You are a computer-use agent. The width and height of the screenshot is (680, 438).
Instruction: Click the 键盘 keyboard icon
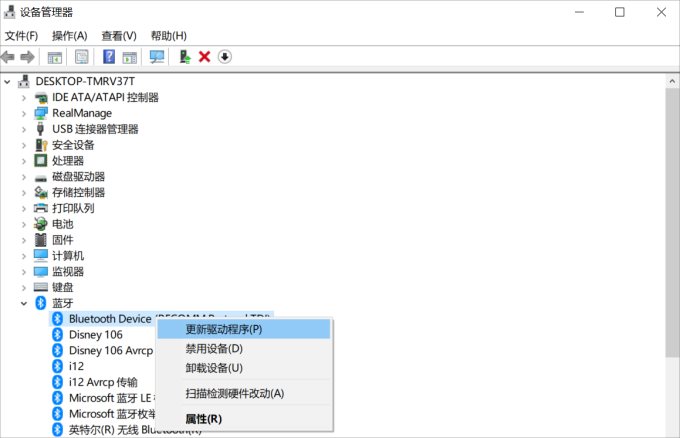click(x=41, y=287)
